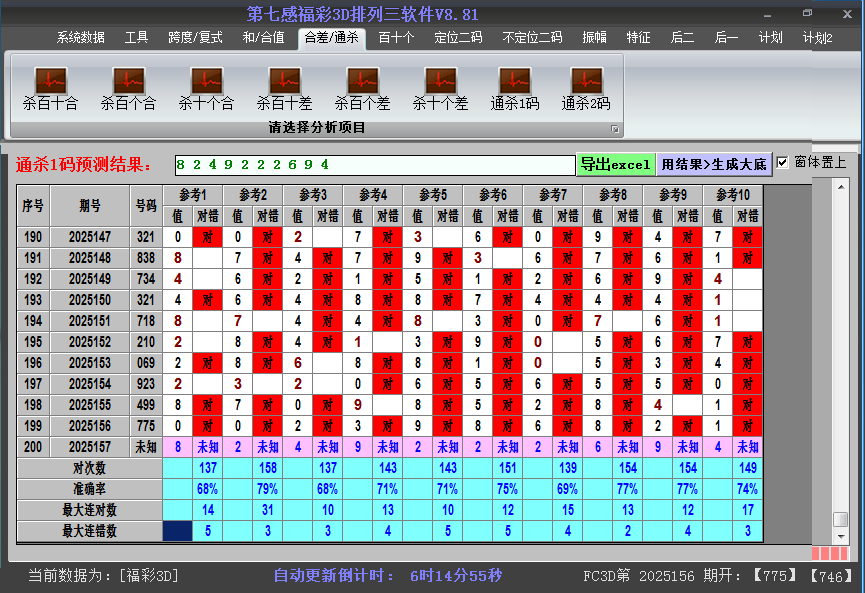Switch to the 跨度/复式 tab
Viewport: 865px width, 593px height.
(195, 38)
